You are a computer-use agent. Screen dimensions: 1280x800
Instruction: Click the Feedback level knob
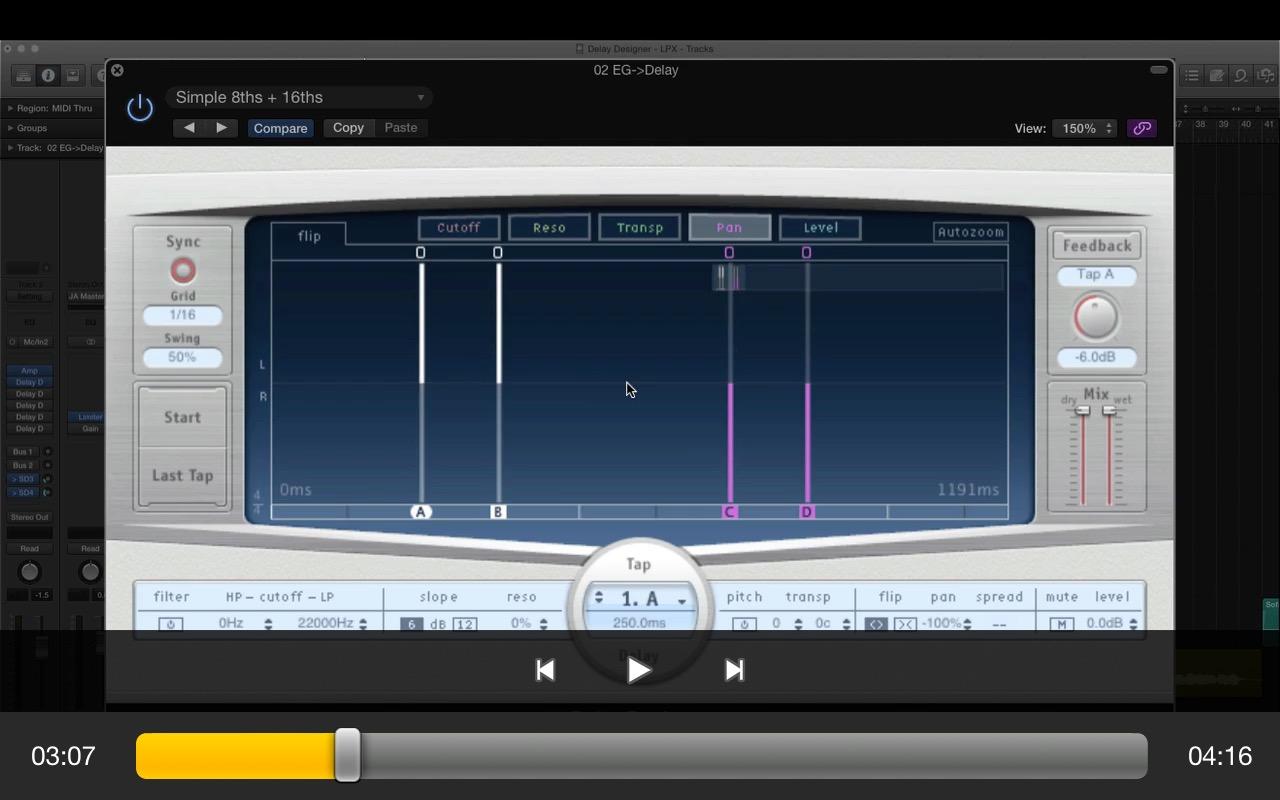pyautogui.click(x=1096, y=318)
